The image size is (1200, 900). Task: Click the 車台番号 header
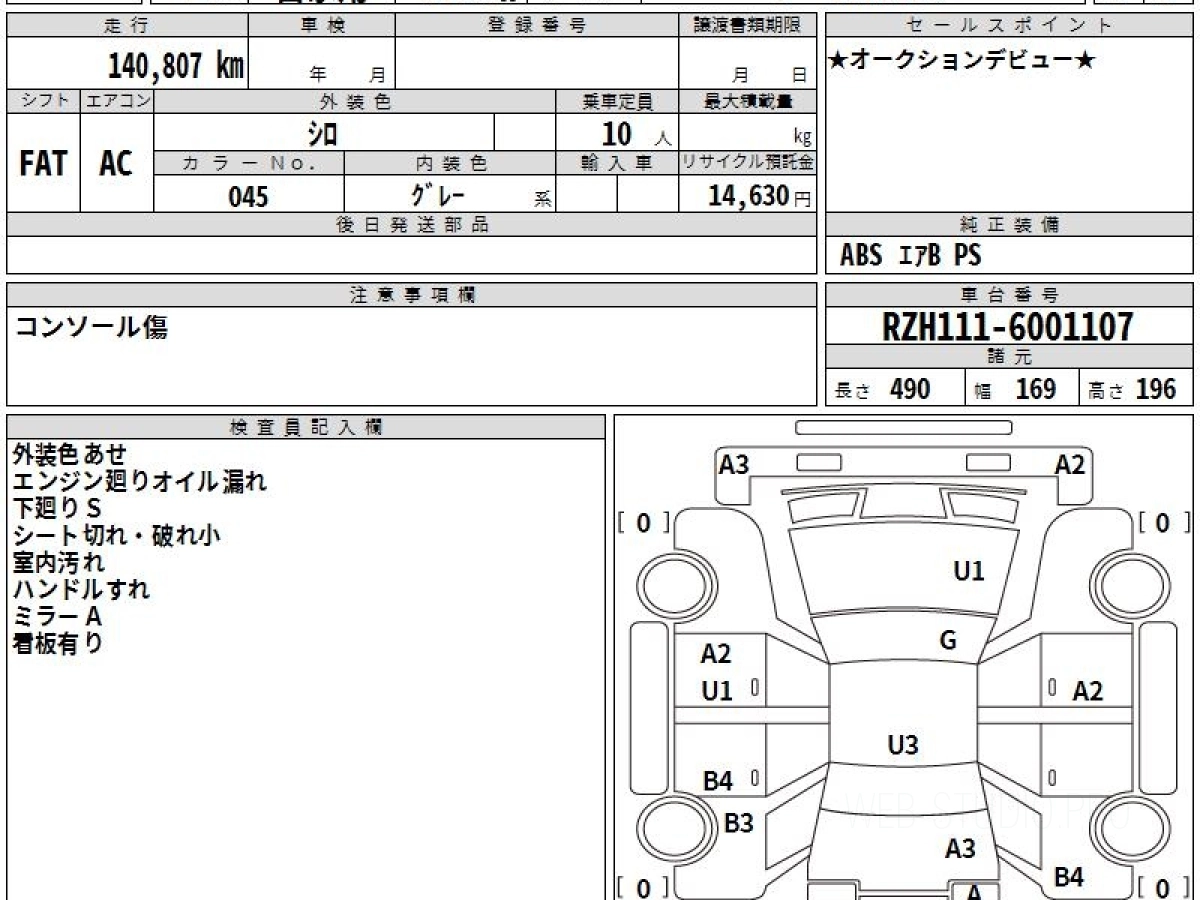[x=1009, y=295]
